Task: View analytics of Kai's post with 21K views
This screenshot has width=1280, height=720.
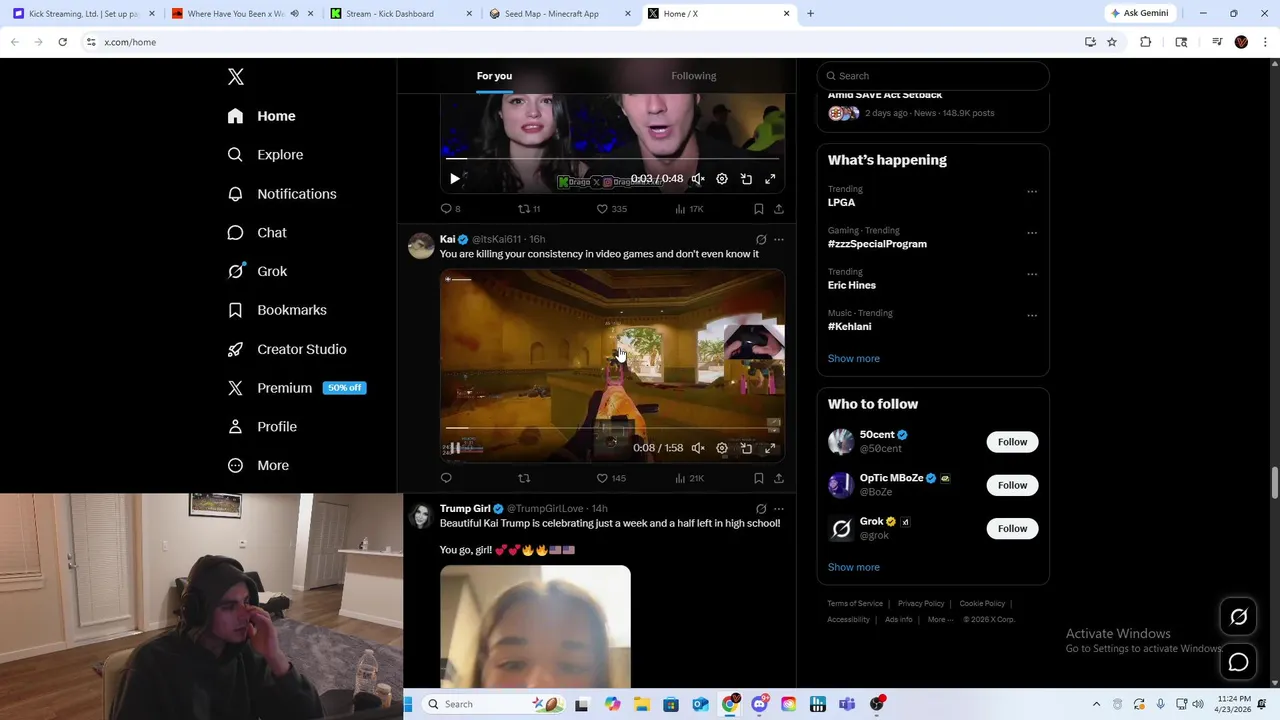Action: [689, 478]
